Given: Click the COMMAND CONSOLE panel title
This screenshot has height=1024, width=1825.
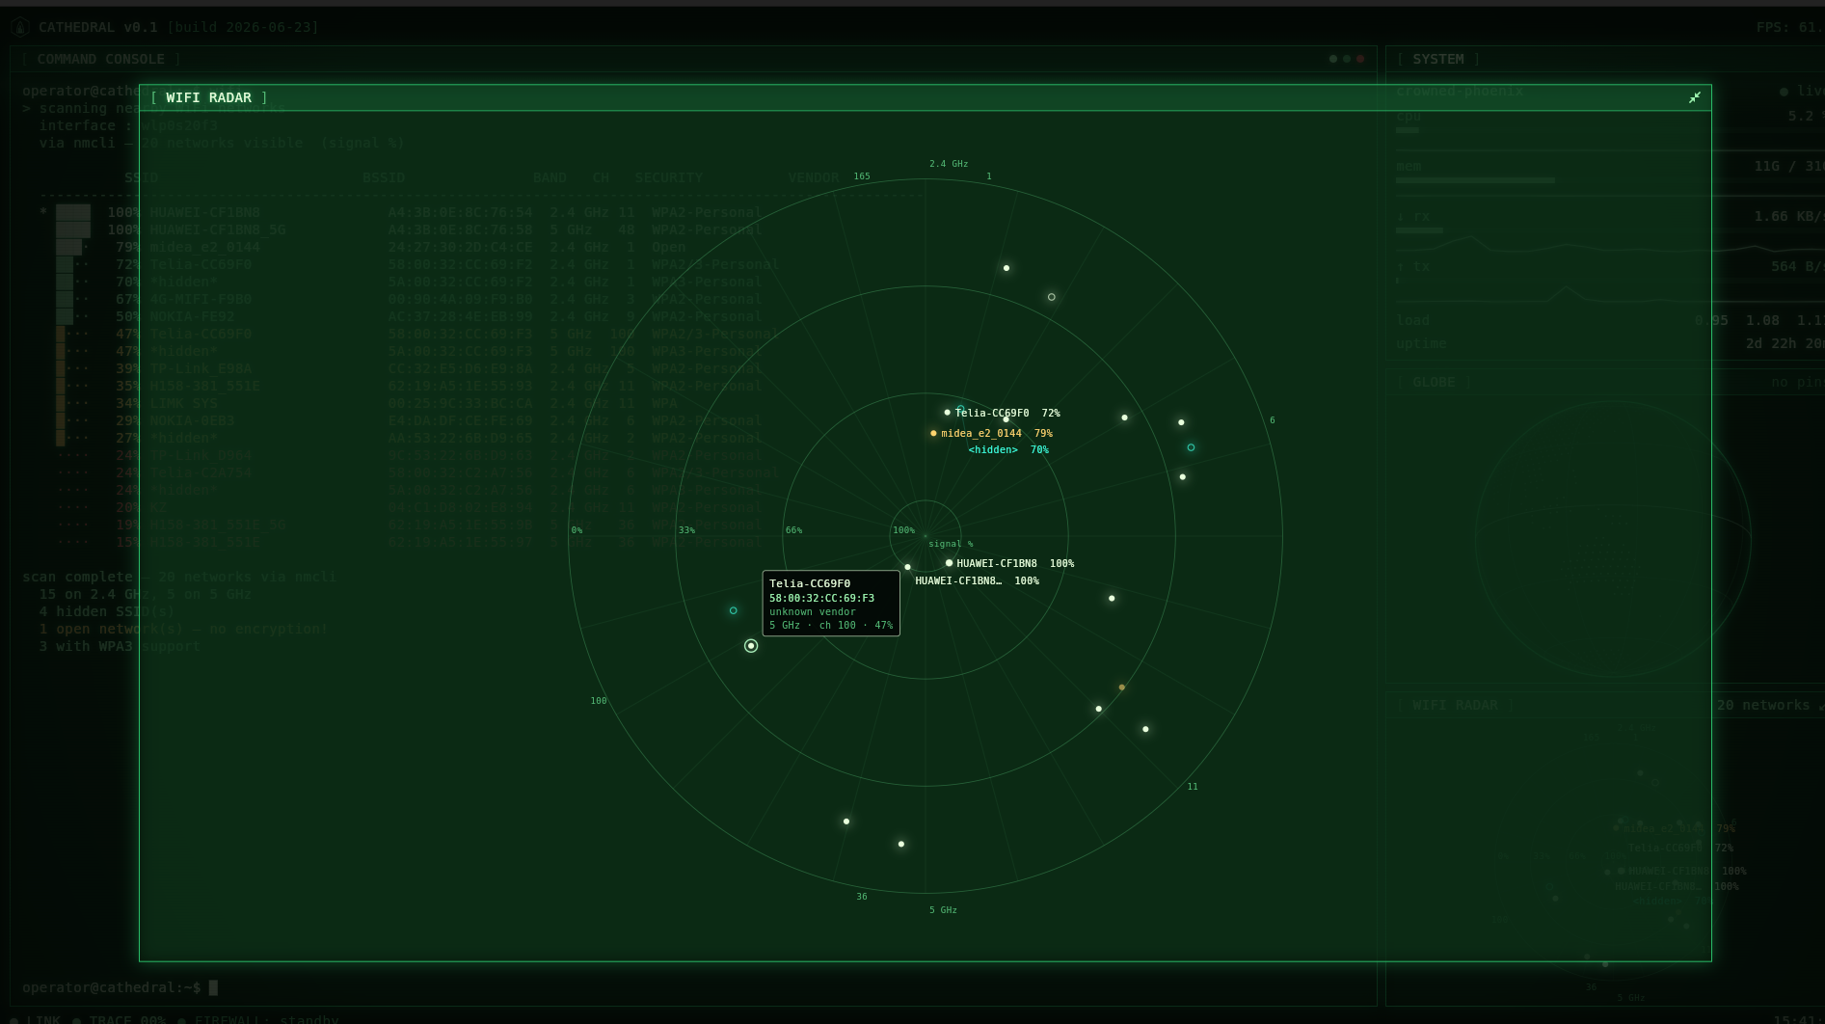Looking at the screenshot, I should pos(101,59).
